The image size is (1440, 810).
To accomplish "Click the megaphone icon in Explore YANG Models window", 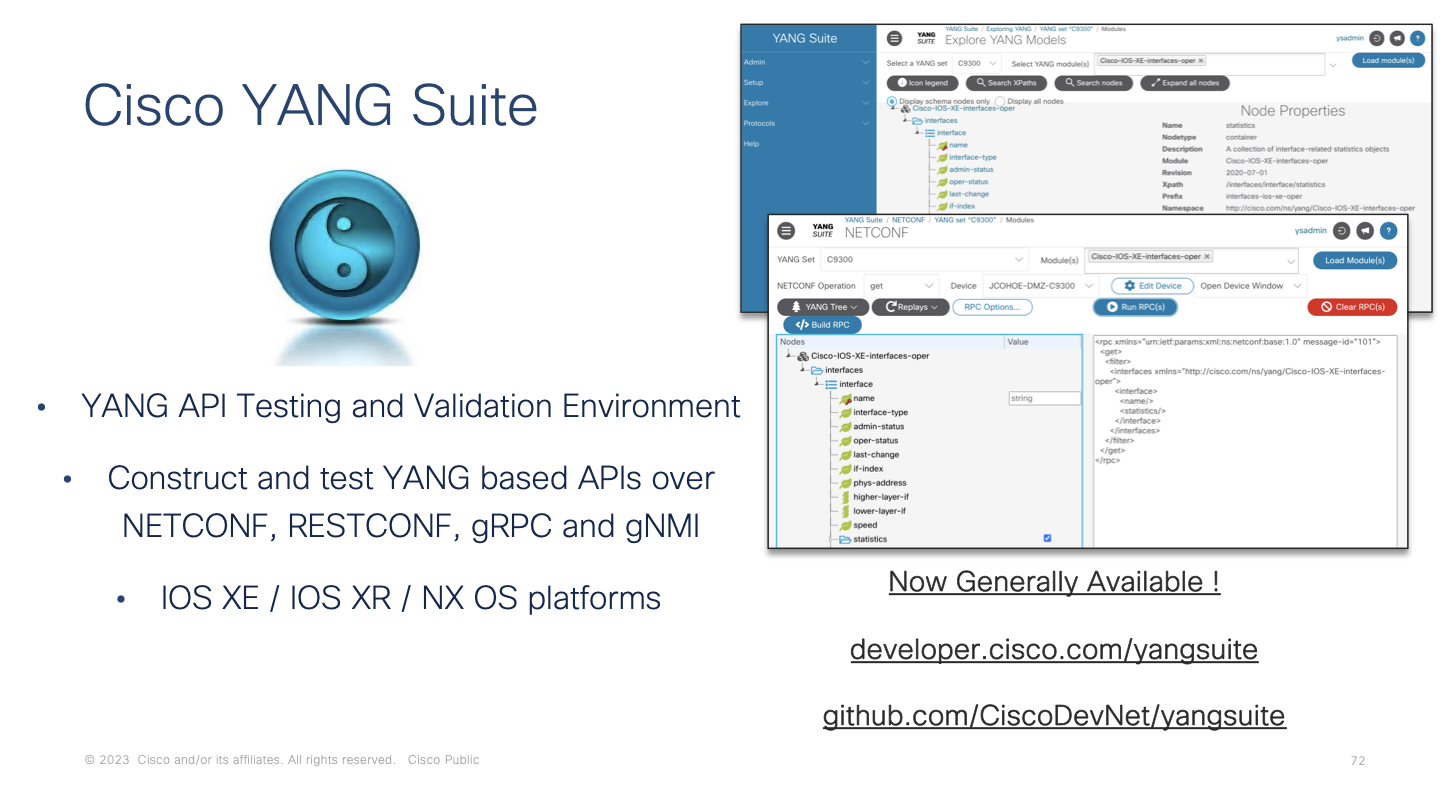I will 1397,39.
